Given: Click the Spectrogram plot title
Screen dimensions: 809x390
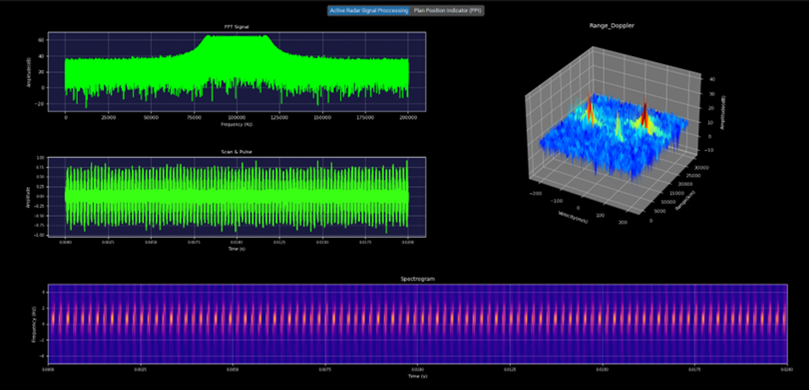Looking at the screenshot, I should [x=417, y=279].
